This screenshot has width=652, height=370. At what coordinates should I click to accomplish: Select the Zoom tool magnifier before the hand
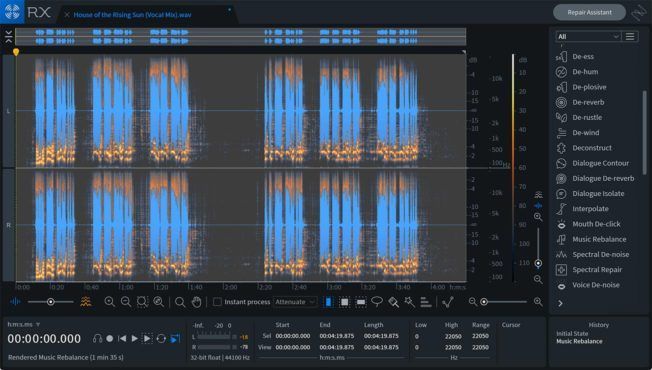tap(180, 302)
